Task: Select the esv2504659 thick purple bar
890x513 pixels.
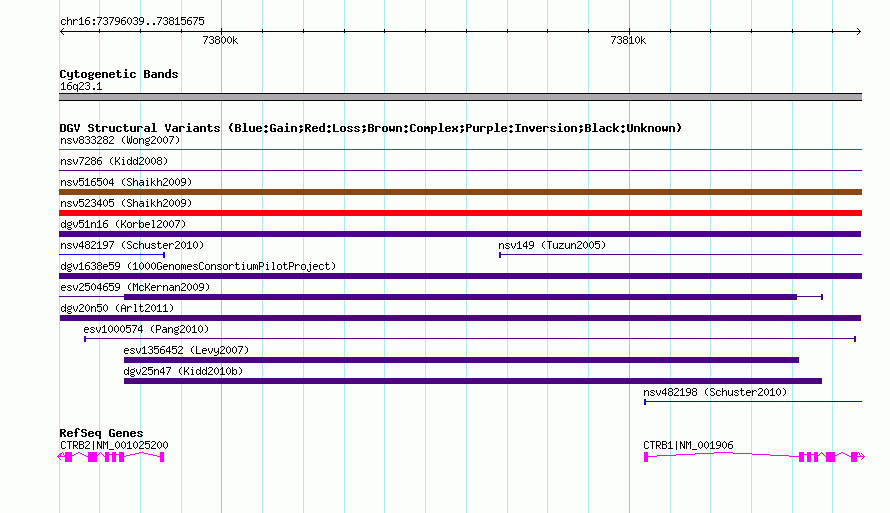Action: (x=460, y=297)
